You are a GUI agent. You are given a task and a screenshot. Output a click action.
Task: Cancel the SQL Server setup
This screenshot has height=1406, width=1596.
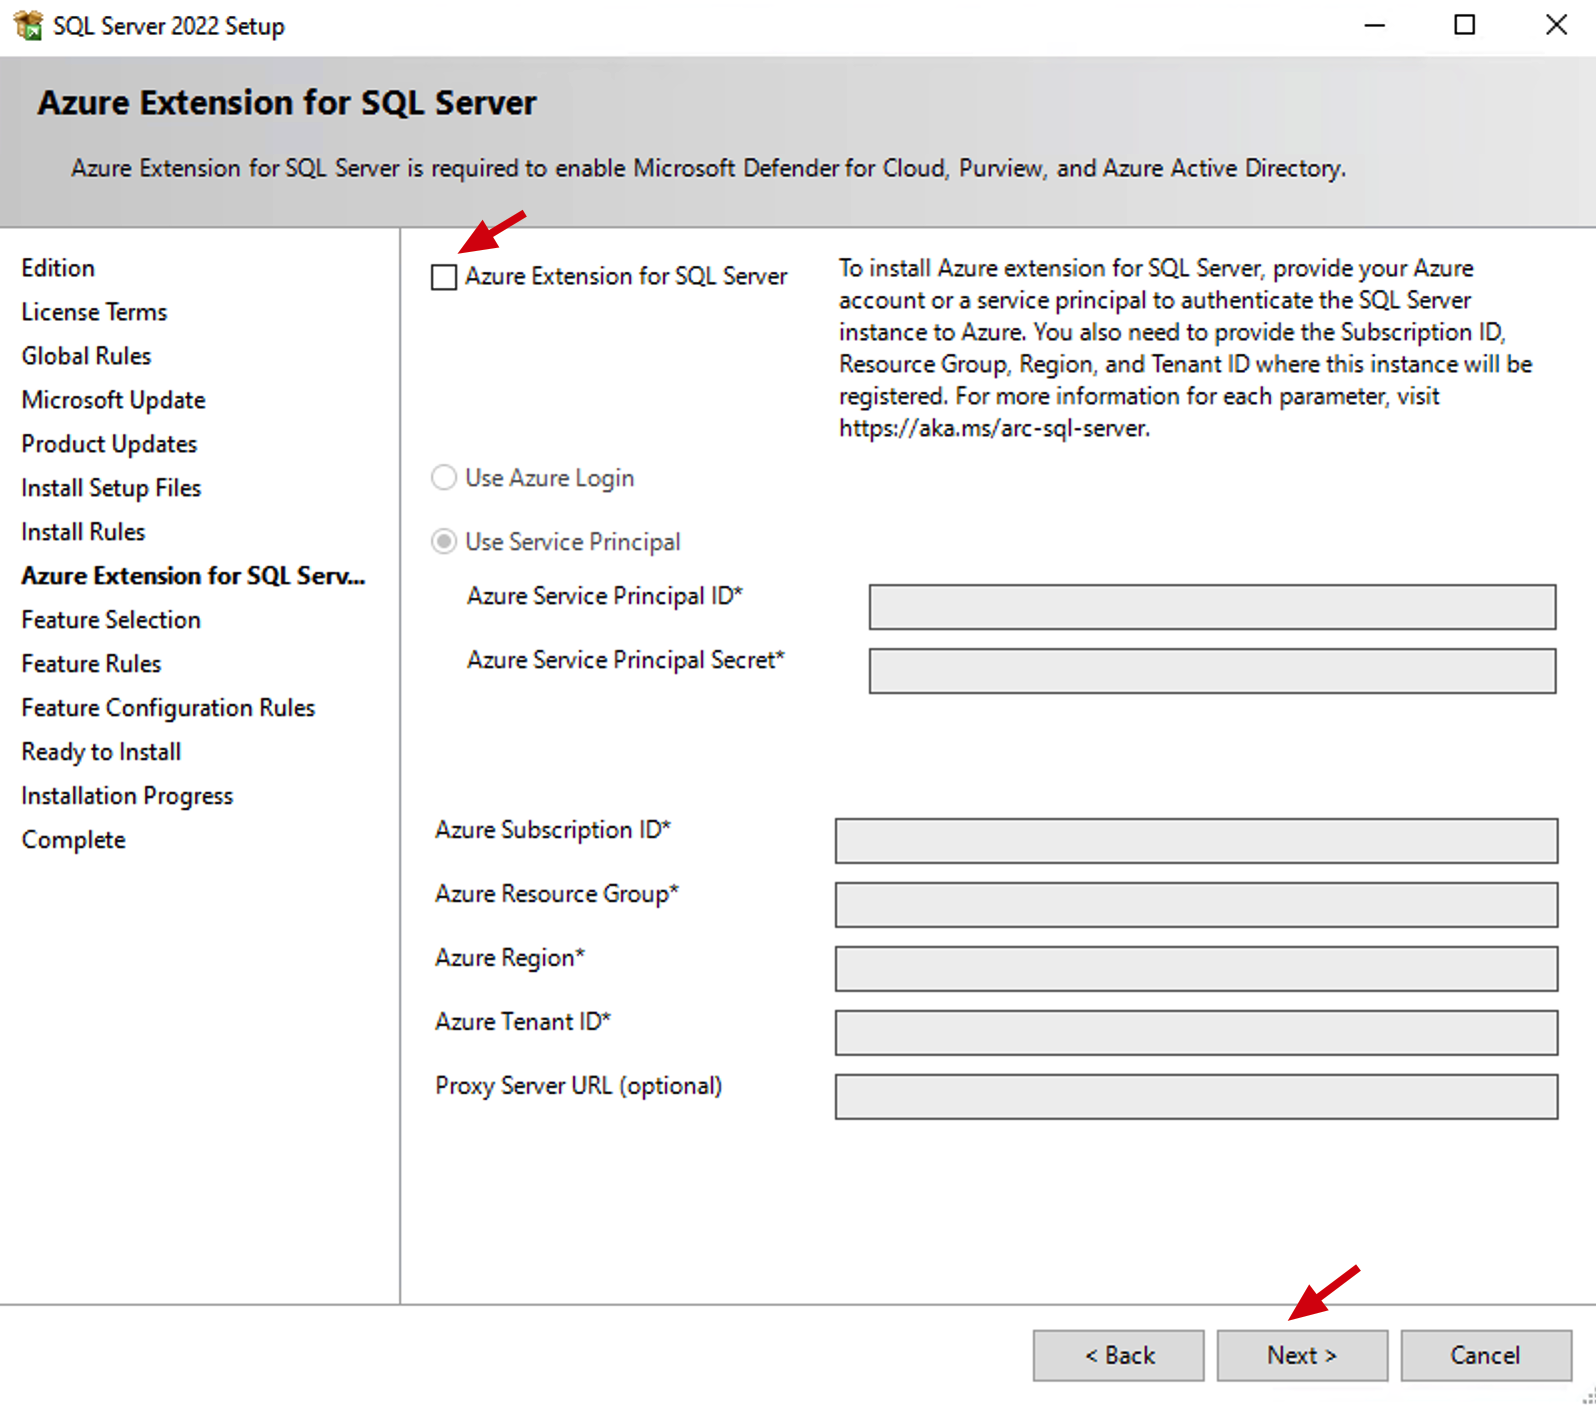coord(1486,1355)
